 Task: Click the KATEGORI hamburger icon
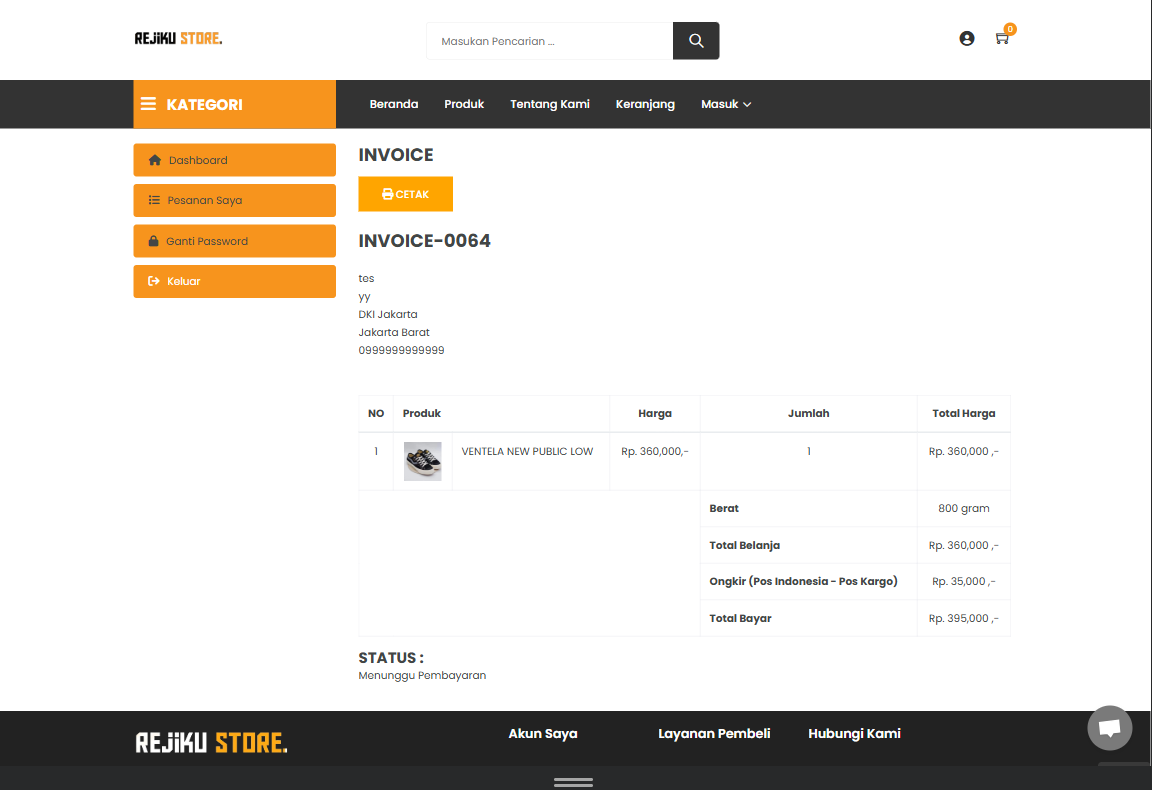pyautogui.click(x=148, y=103)
